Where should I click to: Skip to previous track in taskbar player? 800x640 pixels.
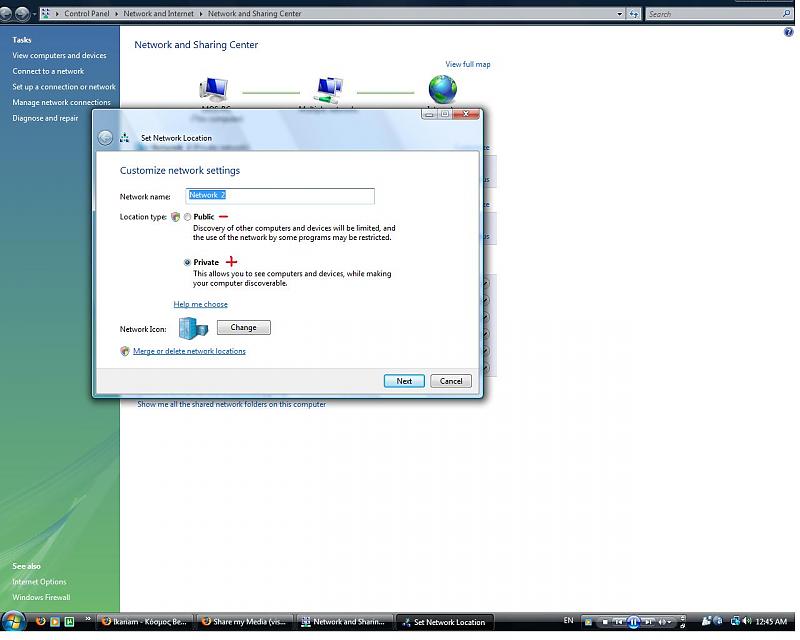618,622
